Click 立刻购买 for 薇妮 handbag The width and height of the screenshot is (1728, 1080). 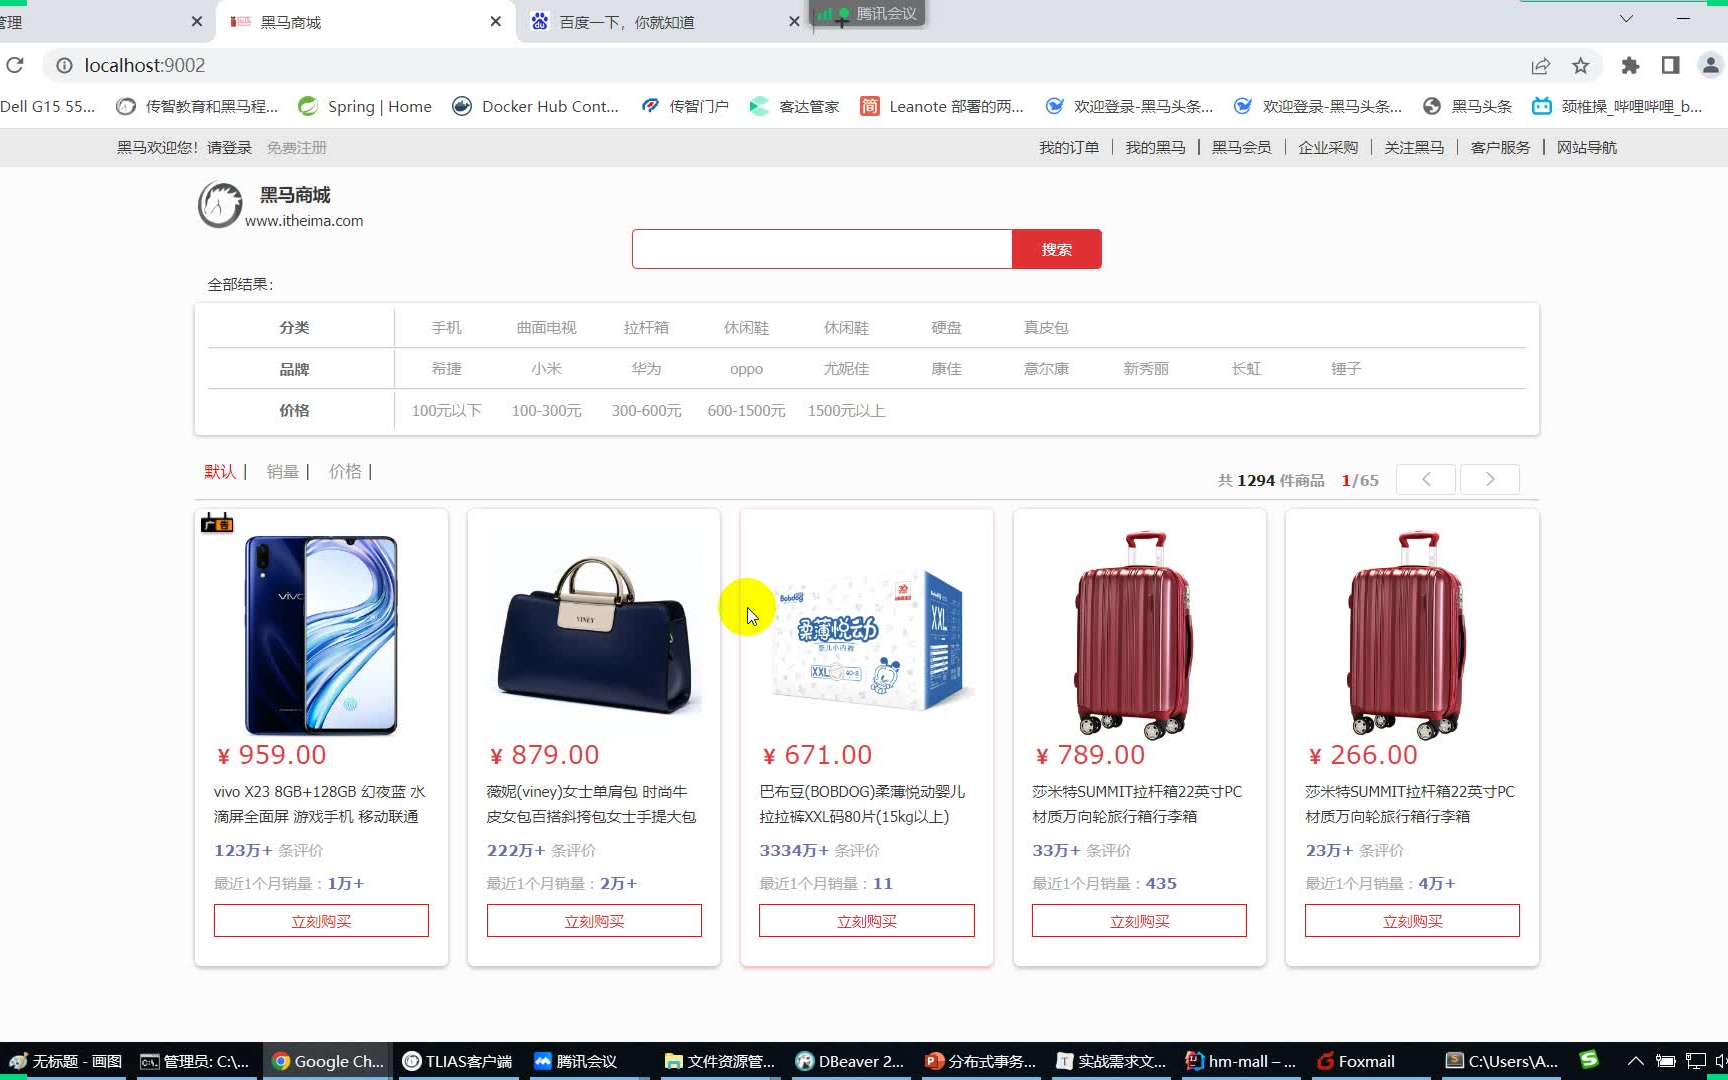pos(594,921)
